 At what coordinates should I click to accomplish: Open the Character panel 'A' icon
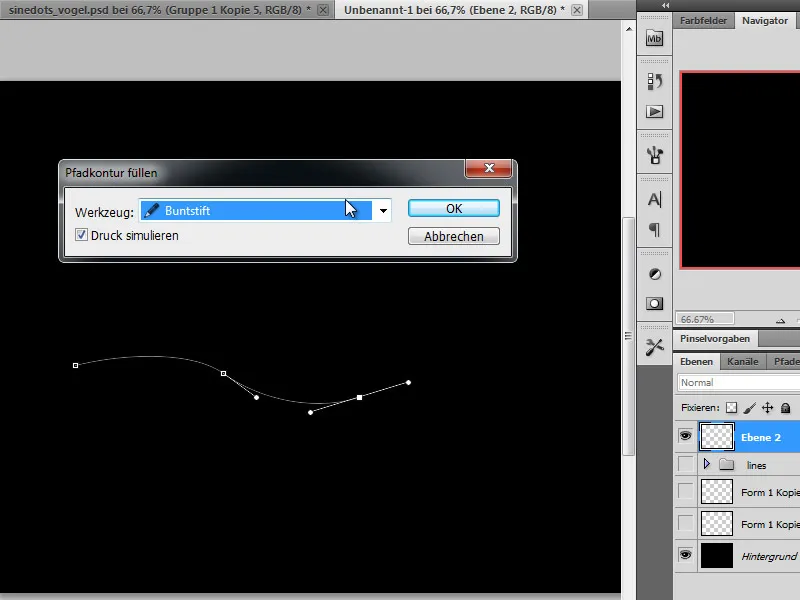click(654, 199)
